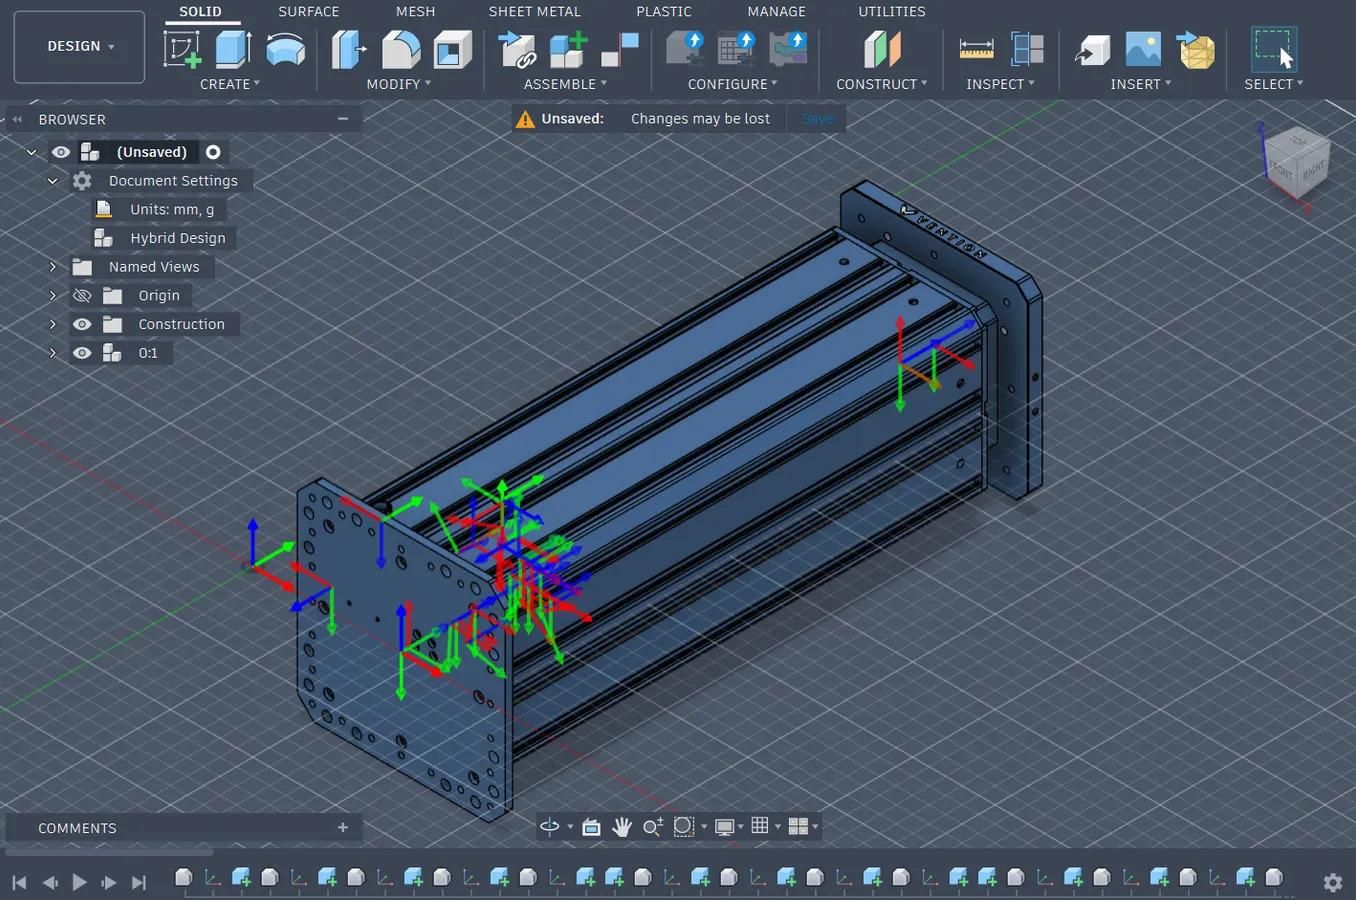Hide the Construction folder
1356x900 pixels.
point(82,324)
